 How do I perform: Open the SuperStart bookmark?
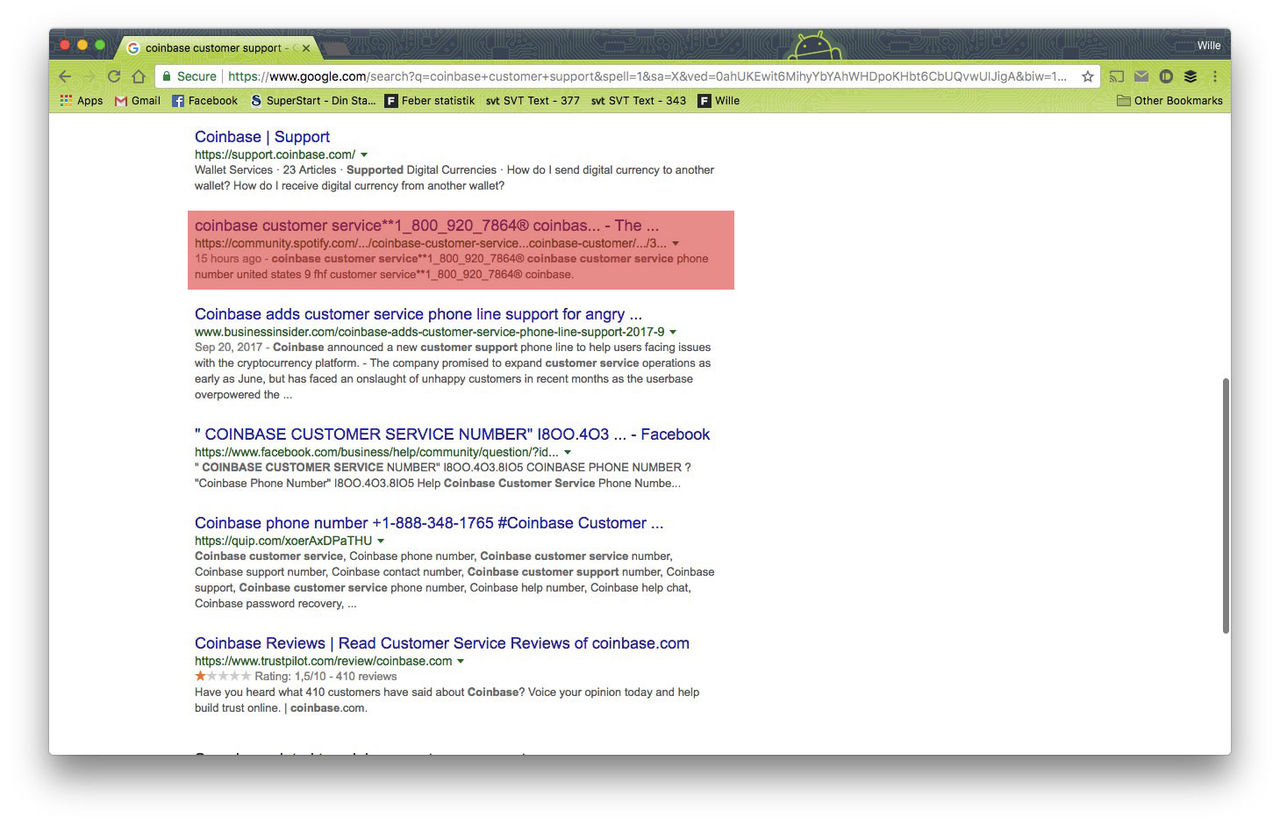pyautogui.click(x=313, y=101)
